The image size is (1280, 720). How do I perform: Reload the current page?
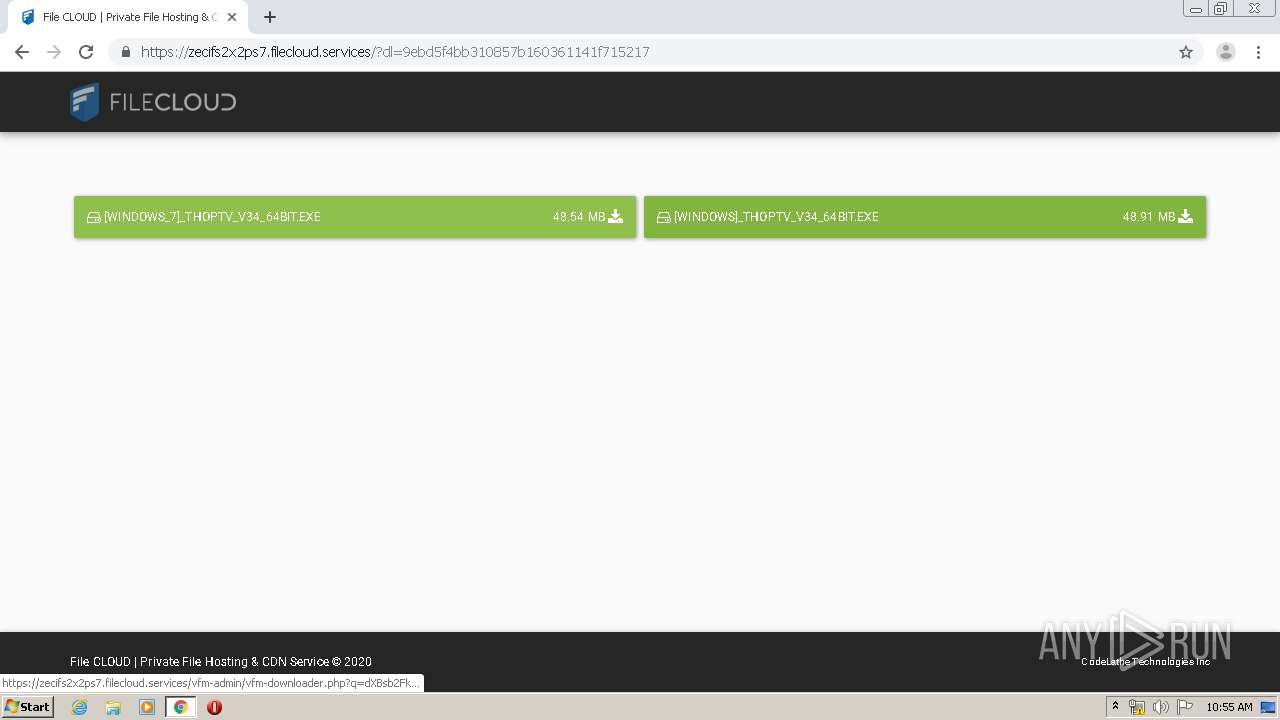(x=86, y=52)
